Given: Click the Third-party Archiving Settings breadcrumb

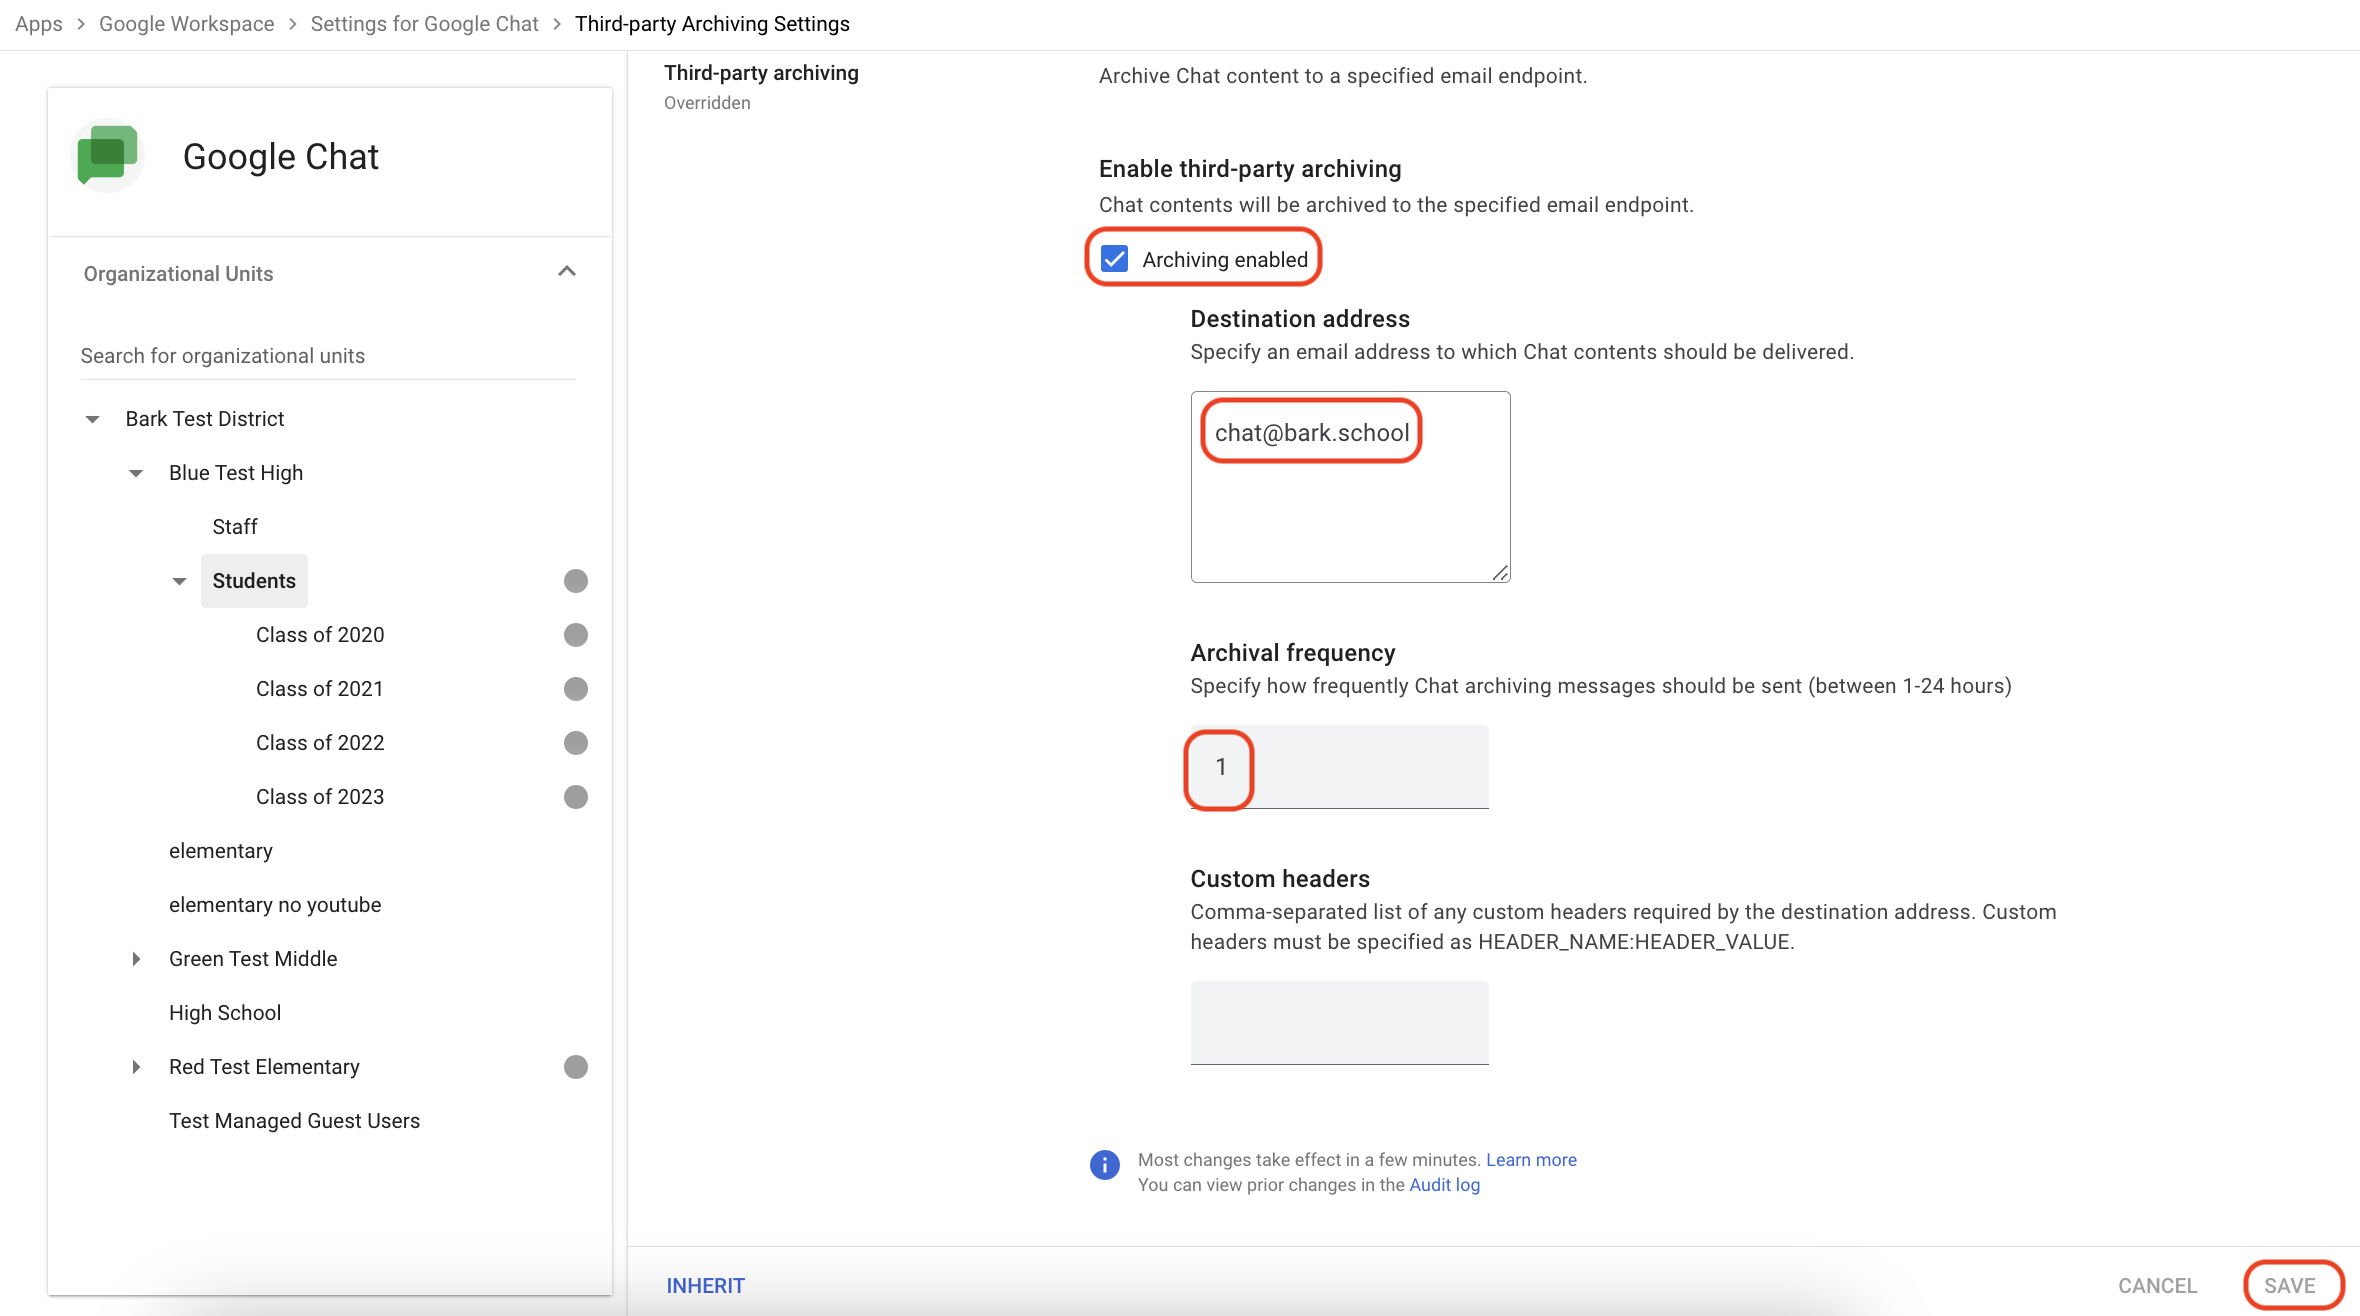Looking at the screenshot, I should click(x=712, y=24).
